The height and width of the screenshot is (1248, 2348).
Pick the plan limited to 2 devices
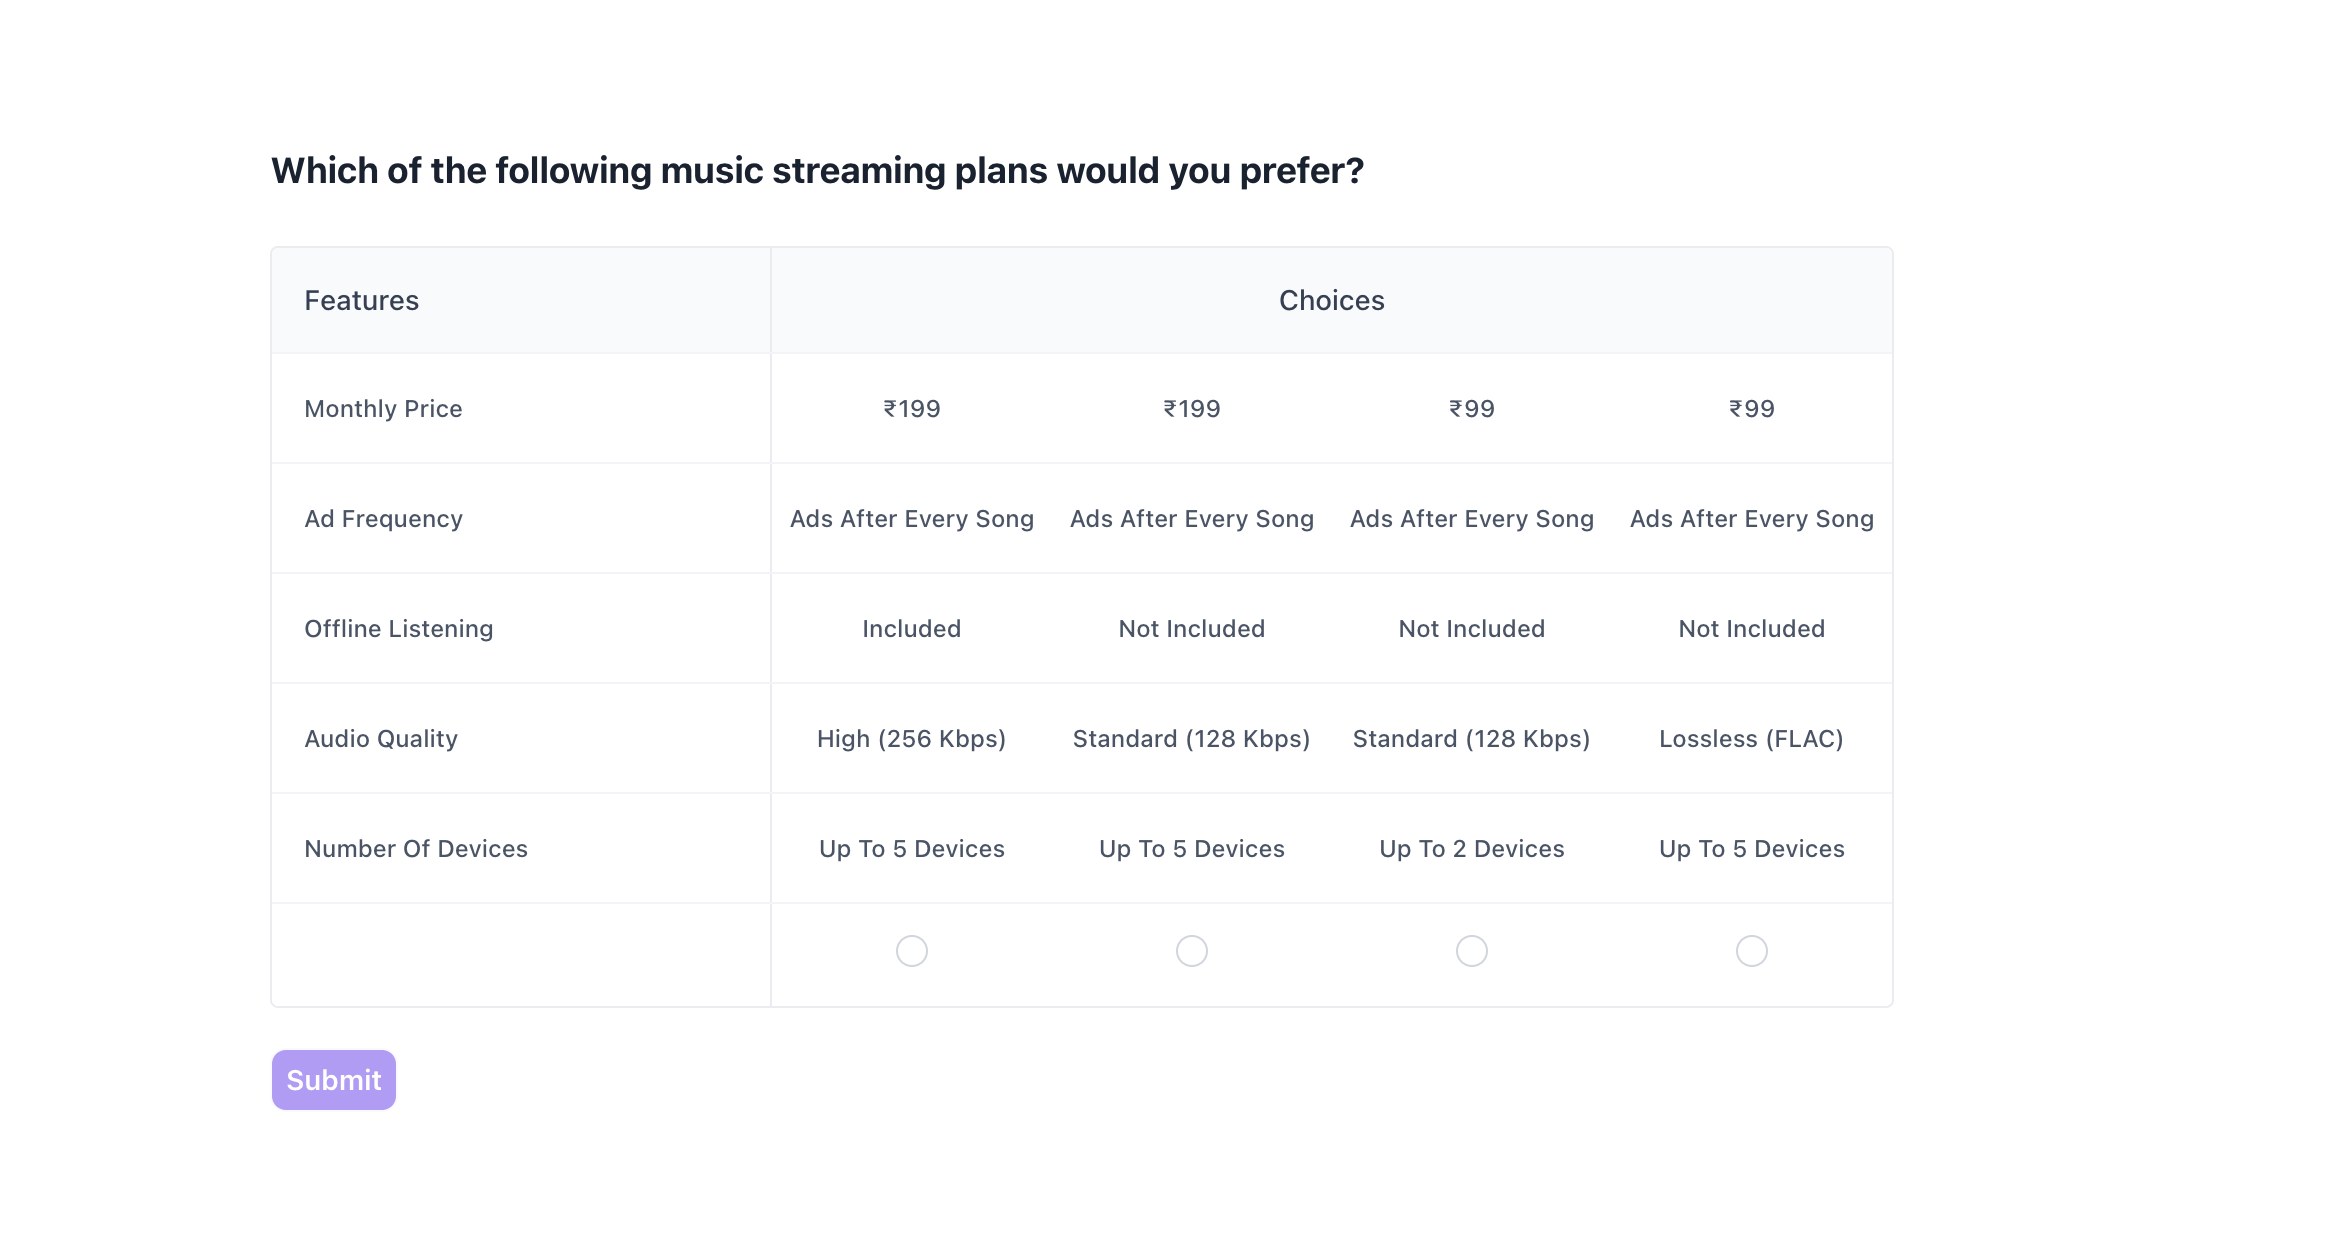coord(1471,950)
